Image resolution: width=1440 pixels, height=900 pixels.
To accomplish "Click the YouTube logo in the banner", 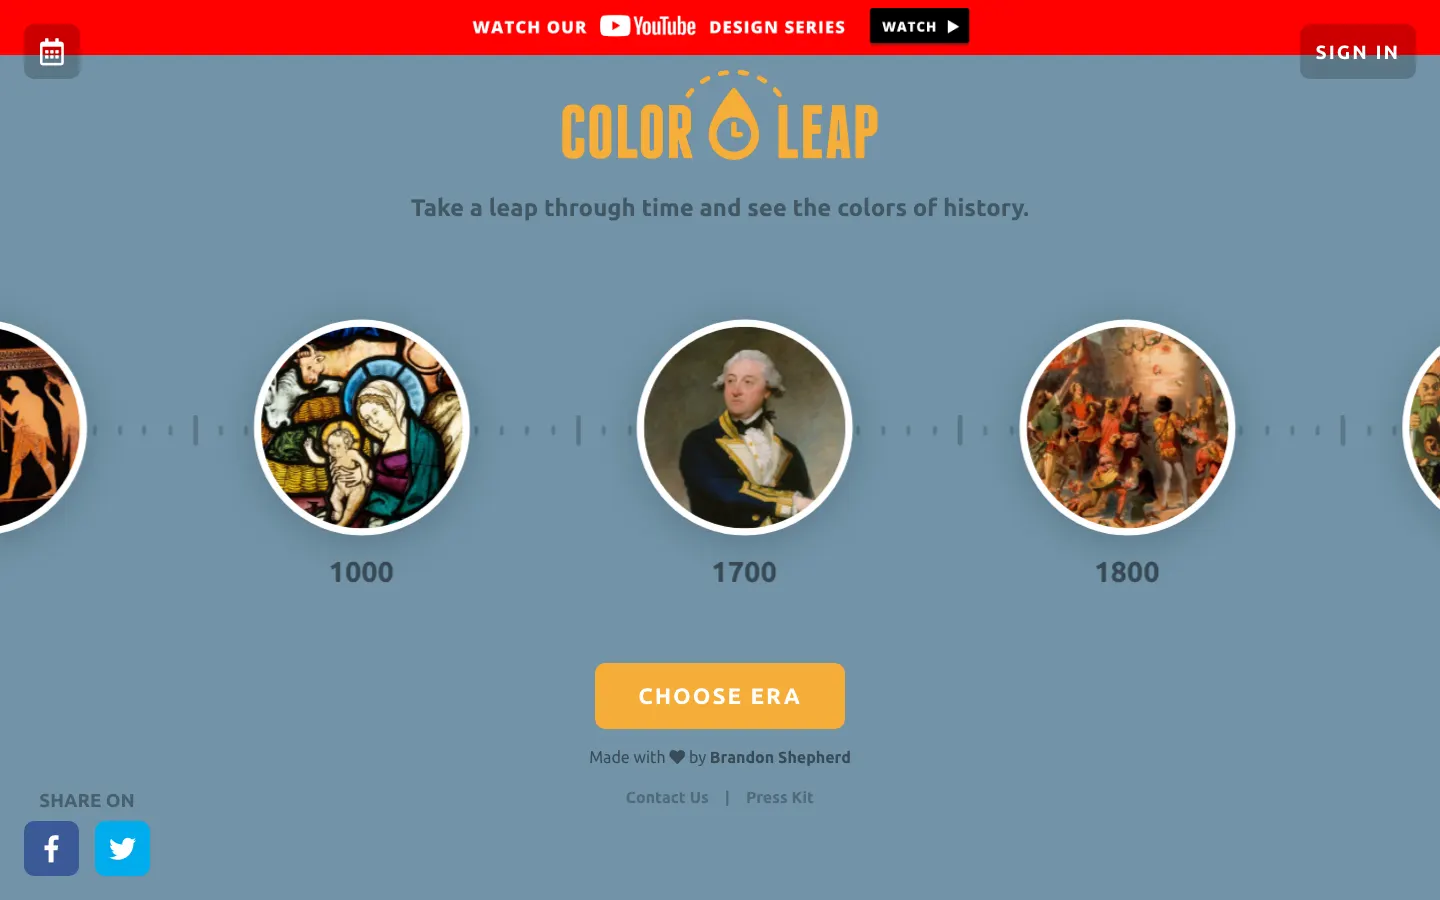I will [x=647, y=26].
